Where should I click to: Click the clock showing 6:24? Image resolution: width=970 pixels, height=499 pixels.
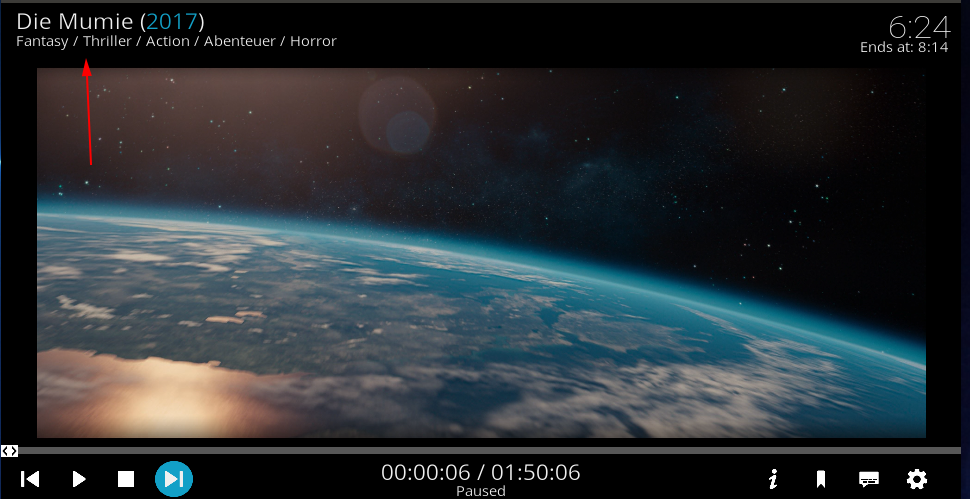point(919,27)
